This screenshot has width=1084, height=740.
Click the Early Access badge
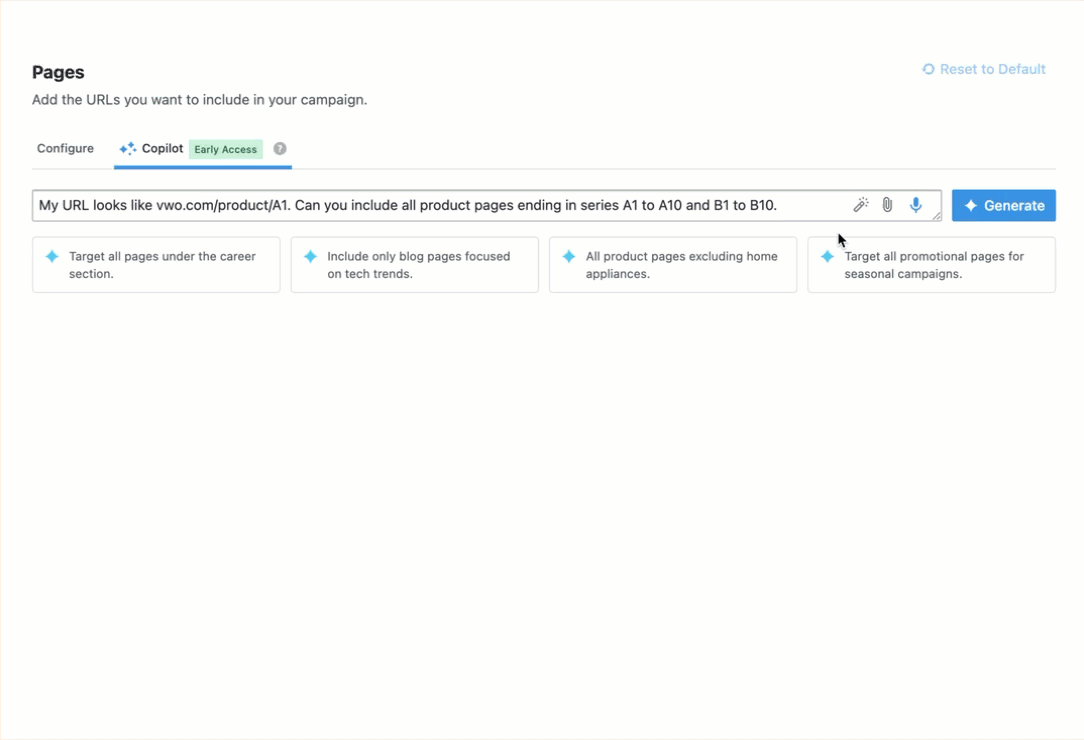point(225,149)
